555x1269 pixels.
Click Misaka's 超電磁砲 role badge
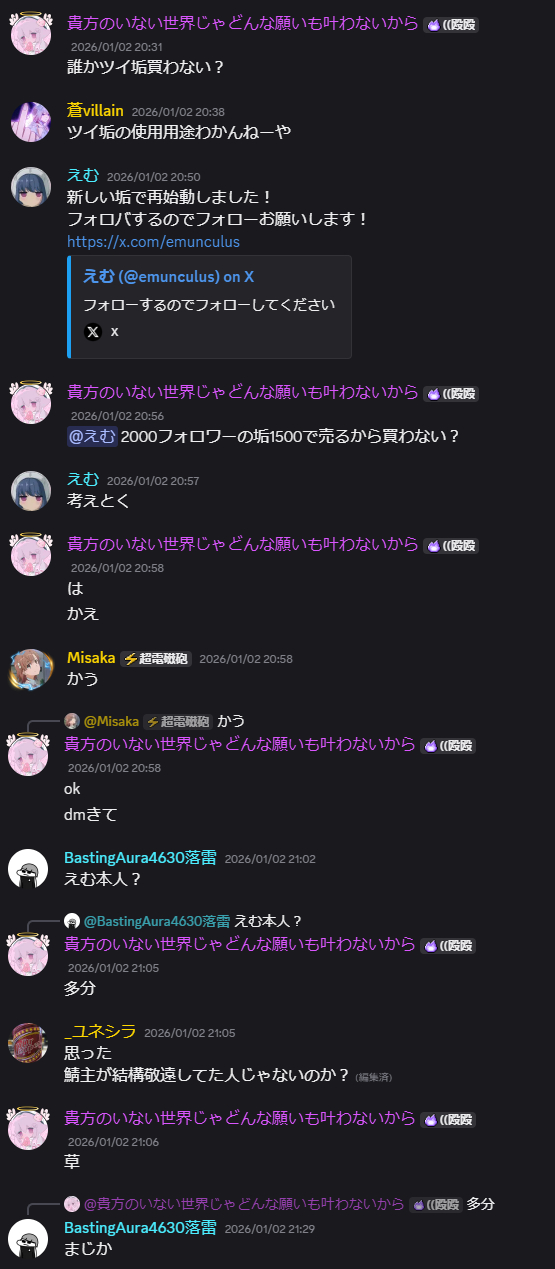(155, 659)
